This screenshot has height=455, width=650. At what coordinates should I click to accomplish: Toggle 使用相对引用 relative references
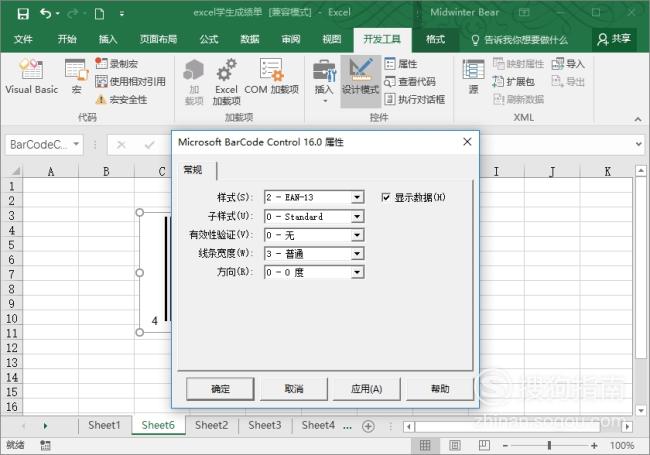tap(130, 81)
